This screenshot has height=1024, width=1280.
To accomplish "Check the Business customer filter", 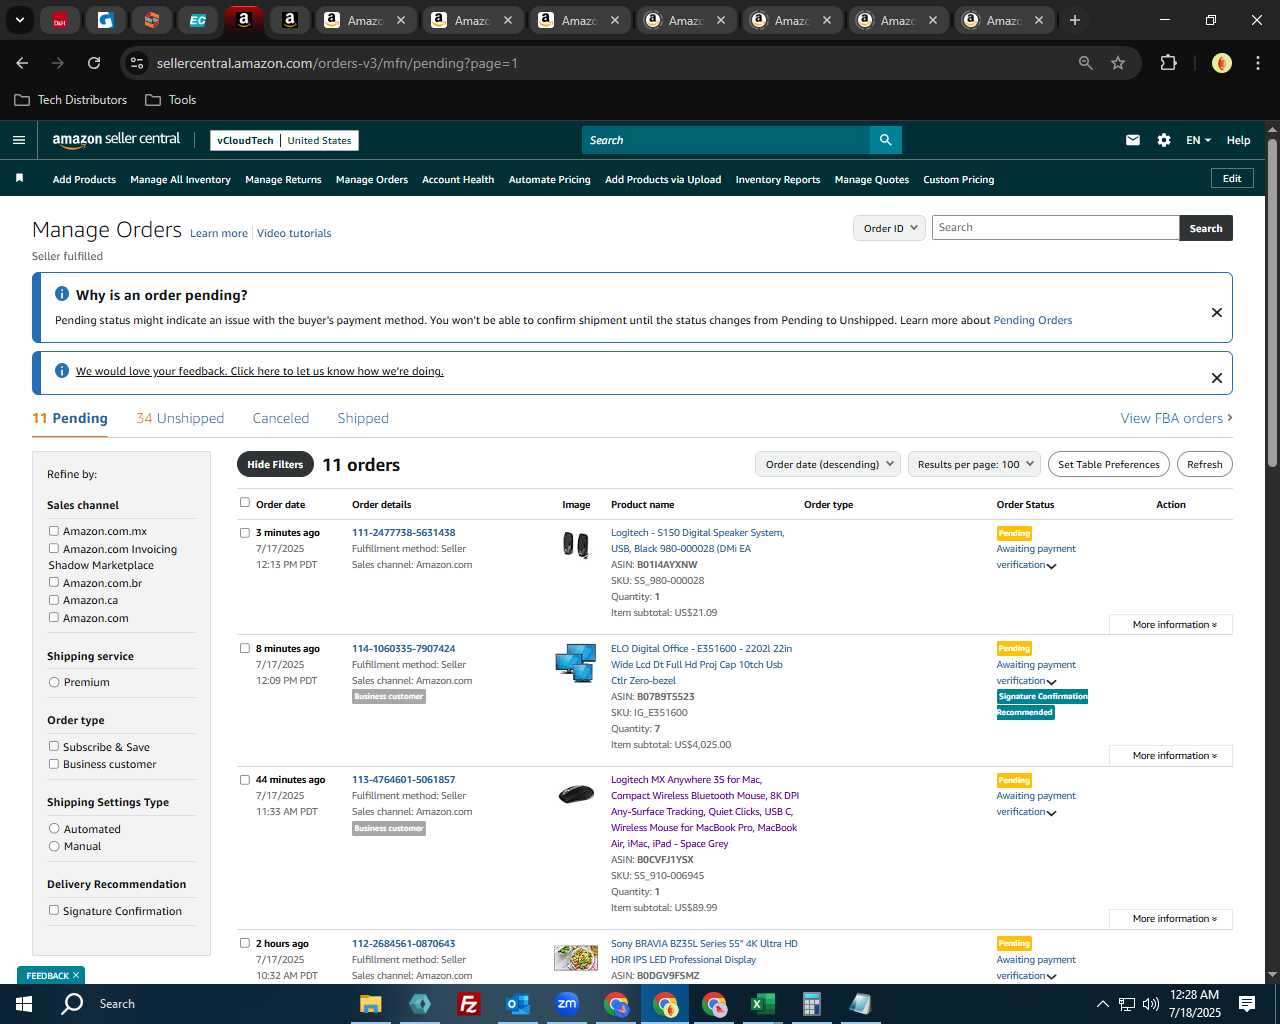I will click(54, 764).
